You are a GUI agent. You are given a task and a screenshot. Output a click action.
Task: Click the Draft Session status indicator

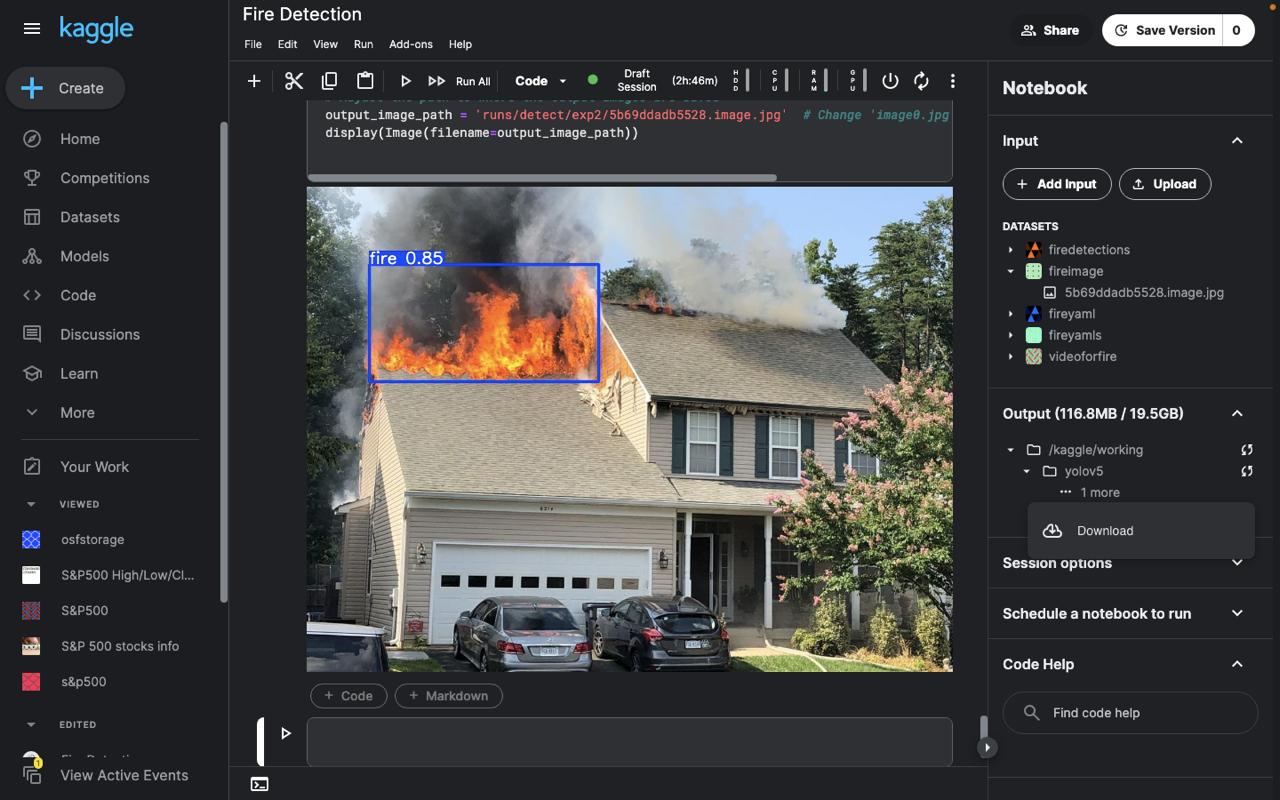(x=636, y=80)
